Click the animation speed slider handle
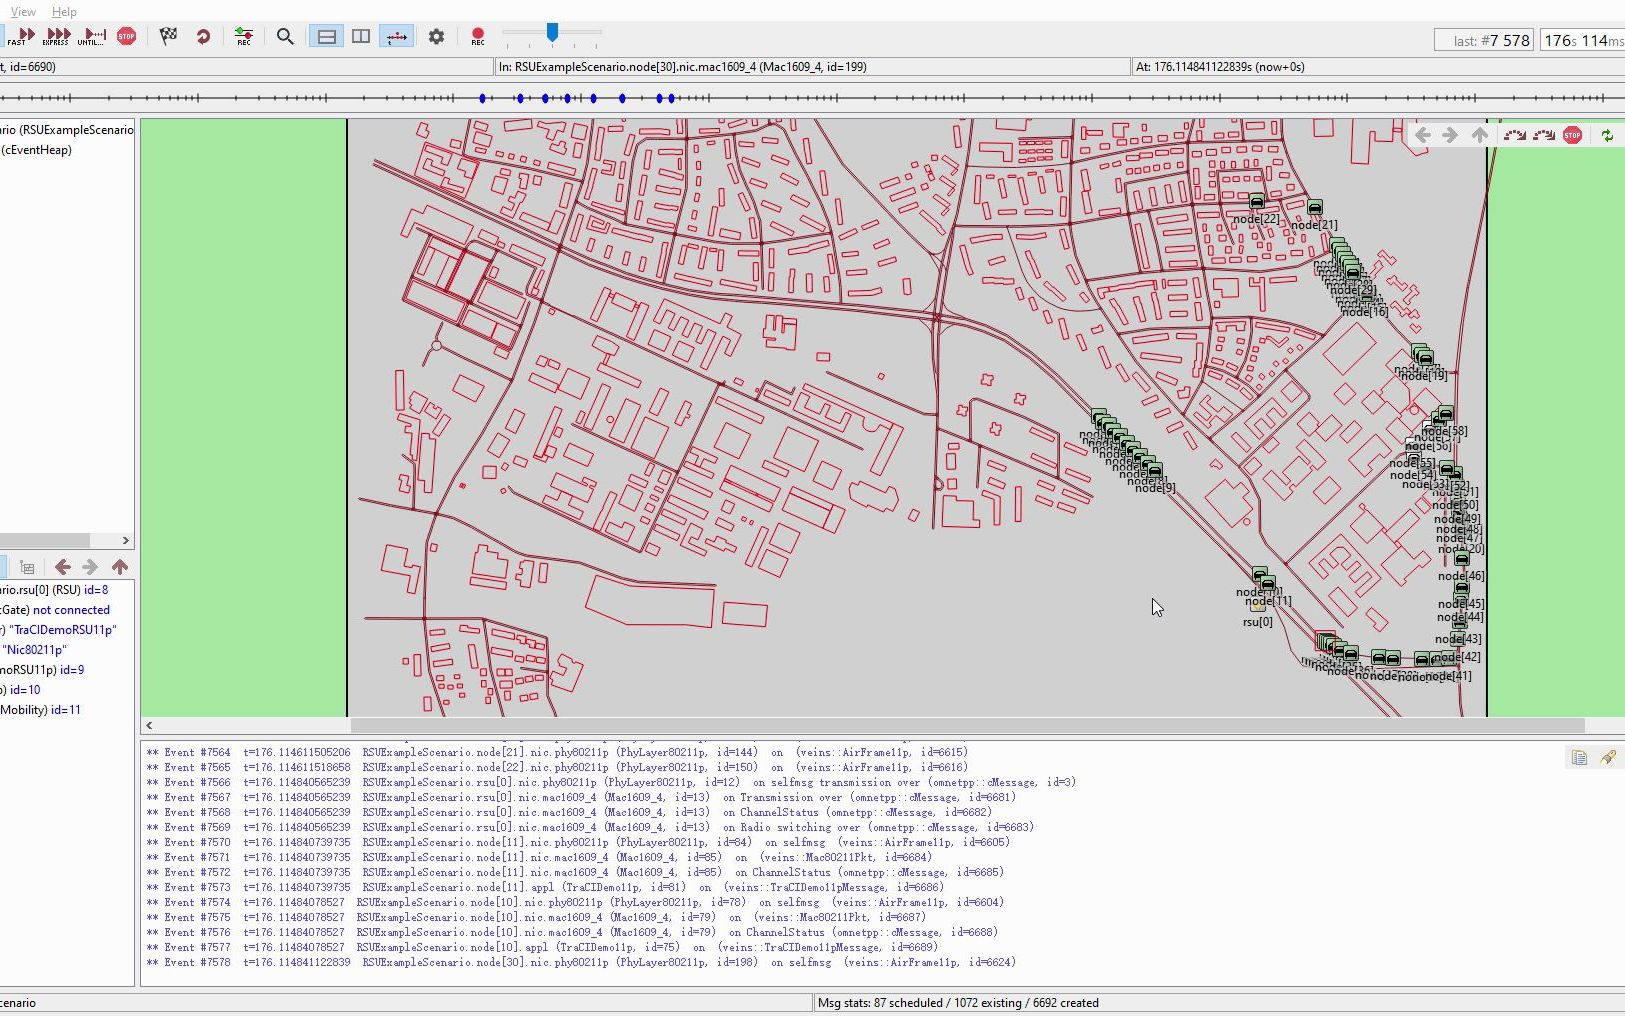The height and width of the screenshot is (1016, 1625). tap(552, 33)
